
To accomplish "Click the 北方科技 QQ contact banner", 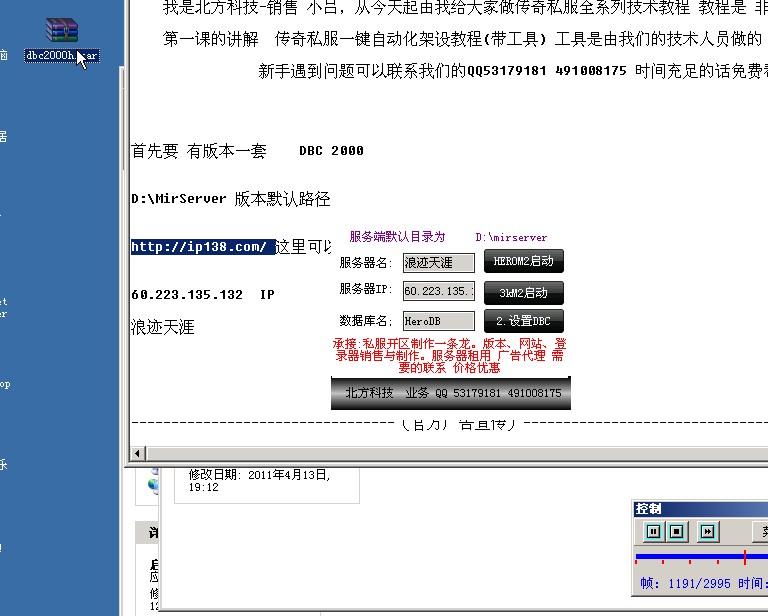I will [x=450, y=393].
